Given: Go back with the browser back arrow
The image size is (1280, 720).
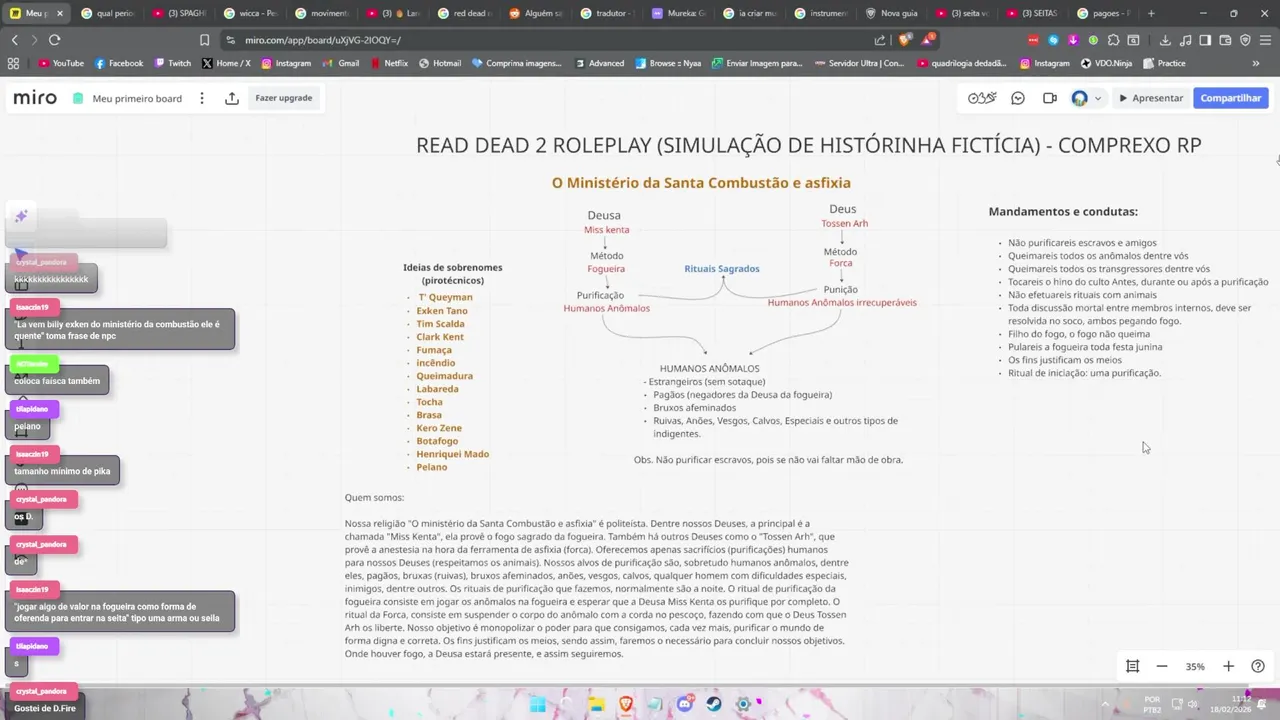Looking at the screenshot, I should tap(14, 40).
